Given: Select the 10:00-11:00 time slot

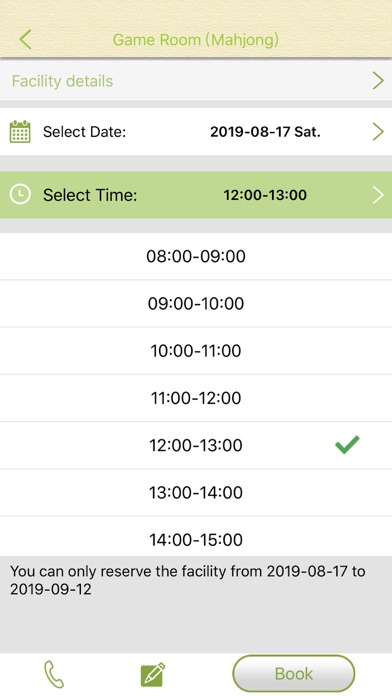Looking at the screenshot, I should pyautogui.click(x=196, y=351).
